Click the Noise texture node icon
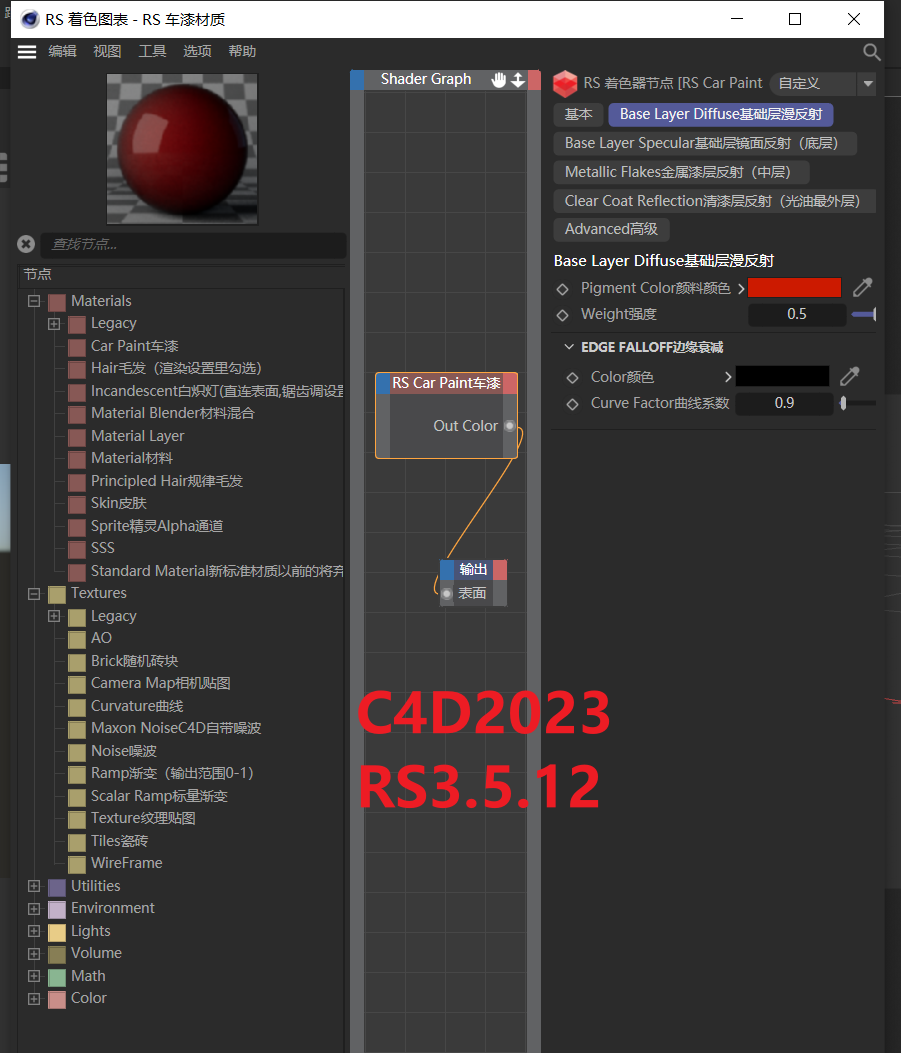The height and width of the screenshot is (1053, 901). click(77, 752)
